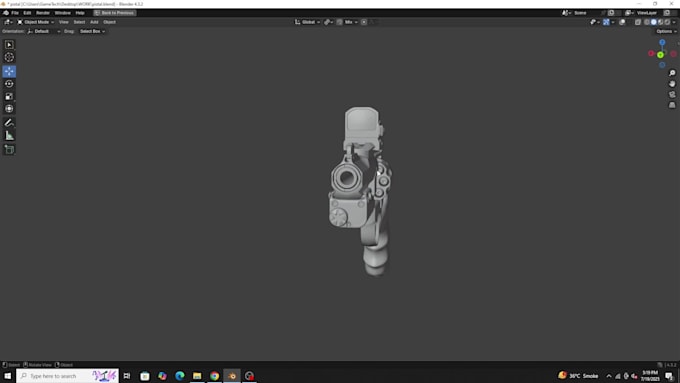Toggle snapping magnet button
Screen dimensions: 680x383
click(x=340, y=22)
